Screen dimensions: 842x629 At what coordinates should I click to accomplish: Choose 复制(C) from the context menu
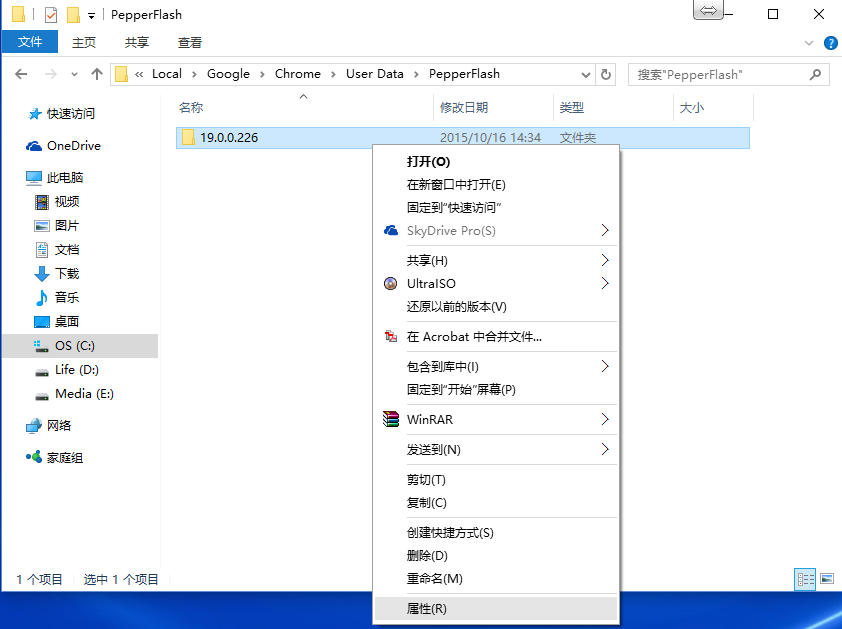tap(496, 503)
